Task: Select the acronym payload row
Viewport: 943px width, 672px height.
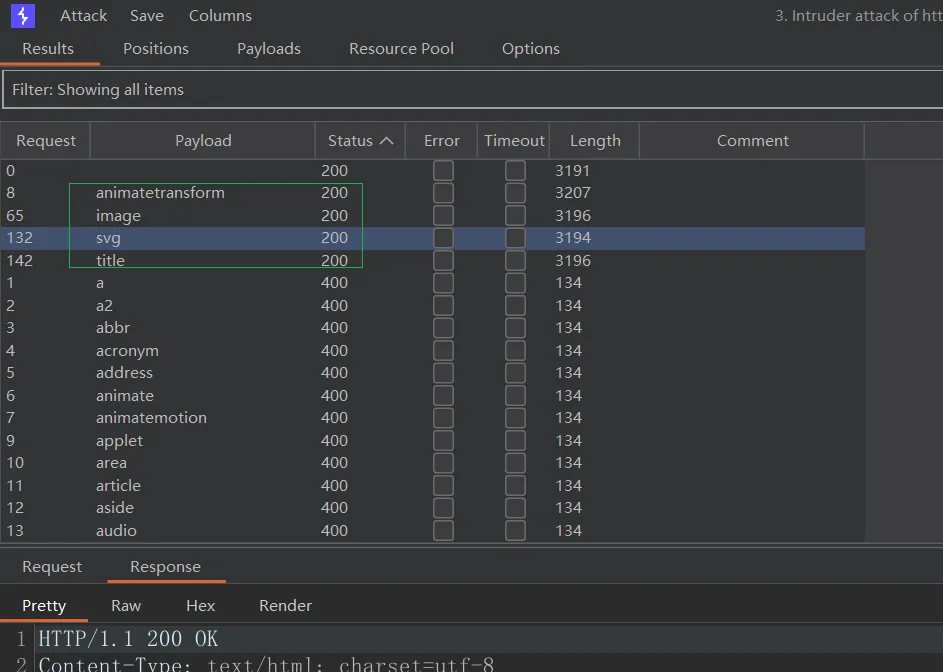Action: click(432, 351)
